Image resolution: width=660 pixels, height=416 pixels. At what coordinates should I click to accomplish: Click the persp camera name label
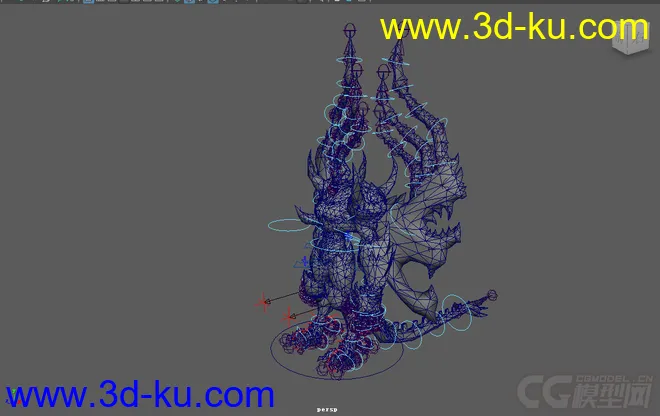327,409
